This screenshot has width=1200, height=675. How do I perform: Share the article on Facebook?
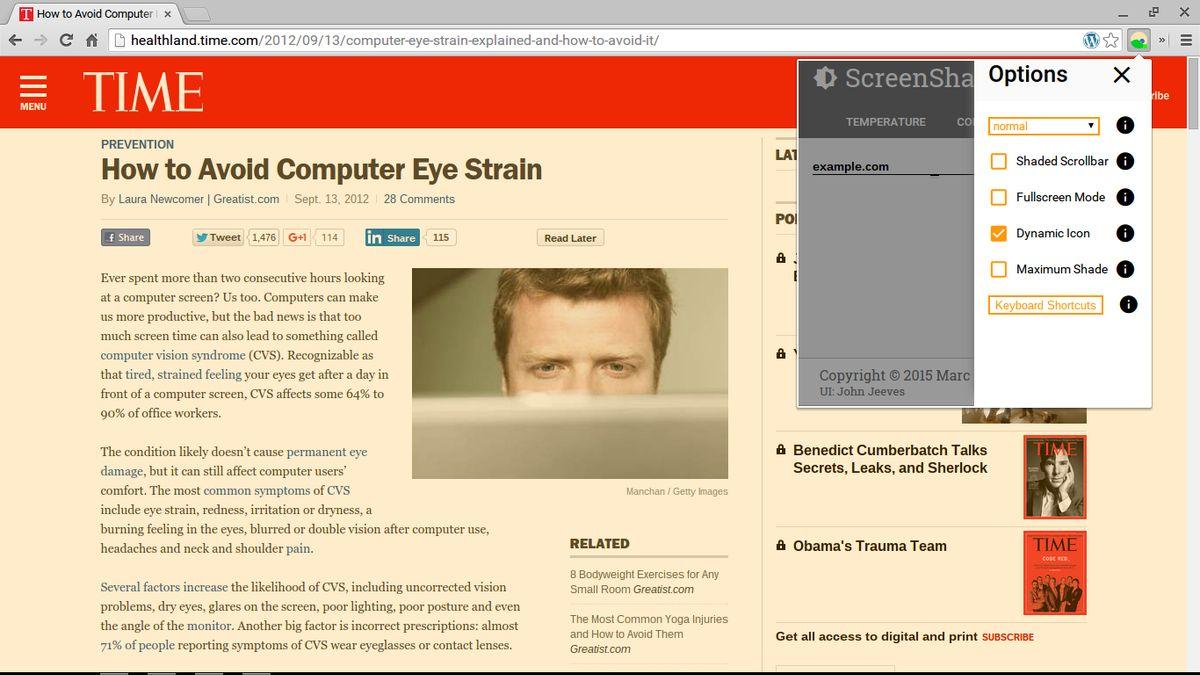pyautogui.click(x=125, y=238)
